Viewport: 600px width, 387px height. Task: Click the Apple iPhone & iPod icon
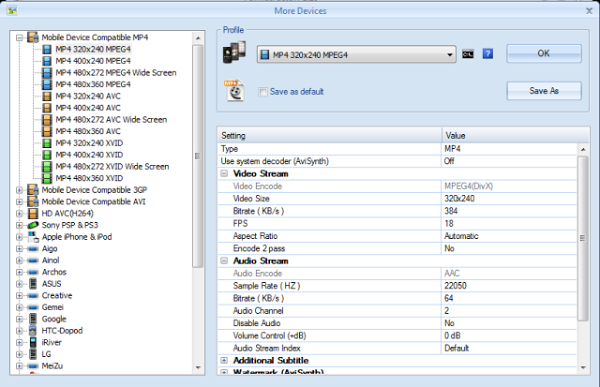33,237
